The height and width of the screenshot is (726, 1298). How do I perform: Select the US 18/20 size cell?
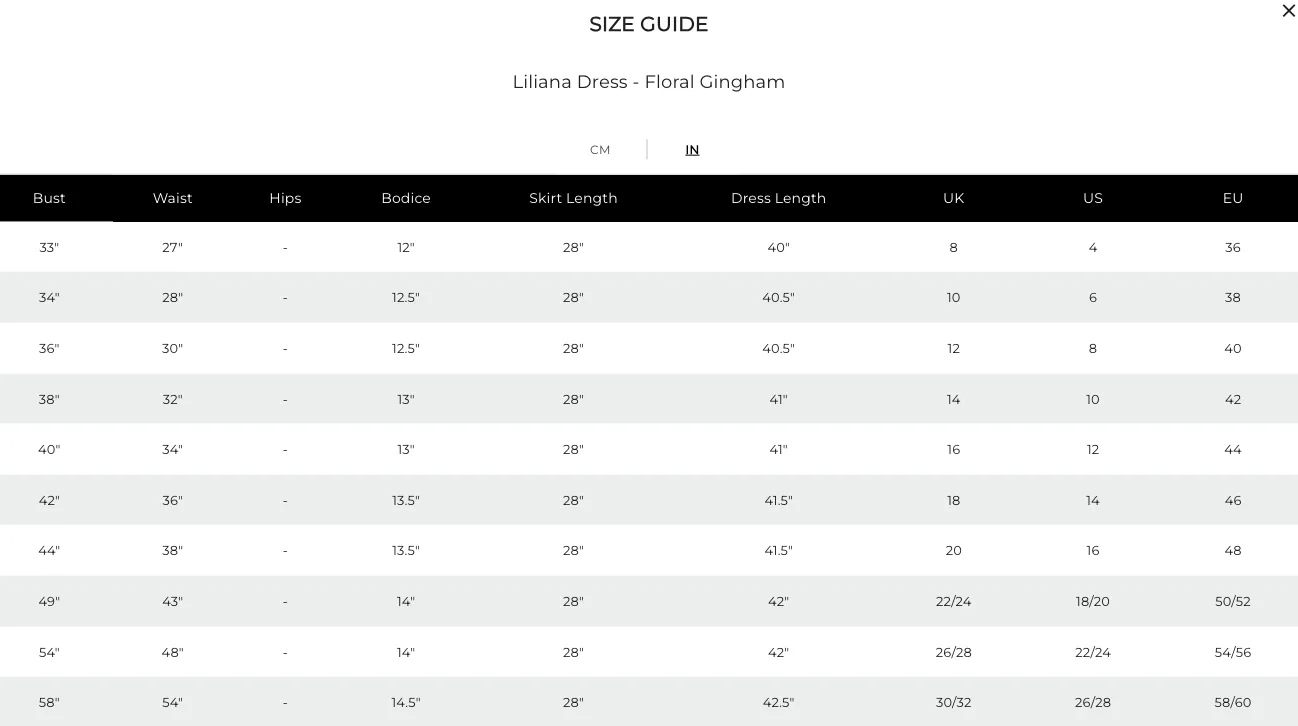[x=1093, y=602]
